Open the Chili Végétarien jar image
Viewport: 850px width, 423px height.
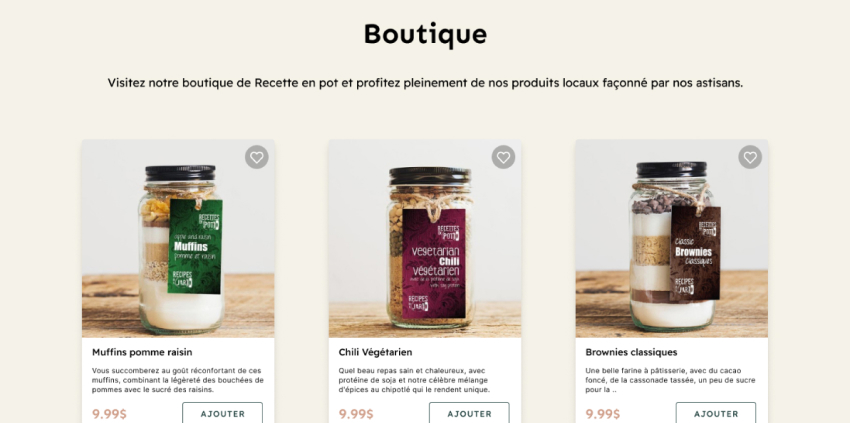click(425, 239)
